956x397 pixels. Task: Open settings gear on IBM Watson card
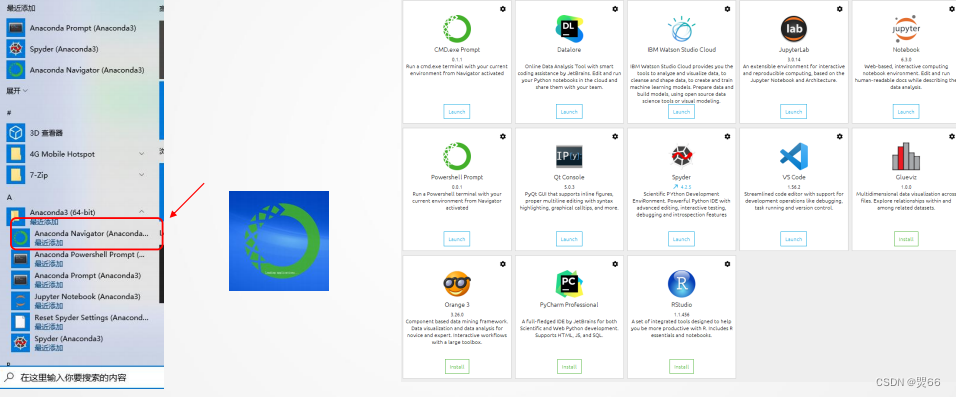727,9
